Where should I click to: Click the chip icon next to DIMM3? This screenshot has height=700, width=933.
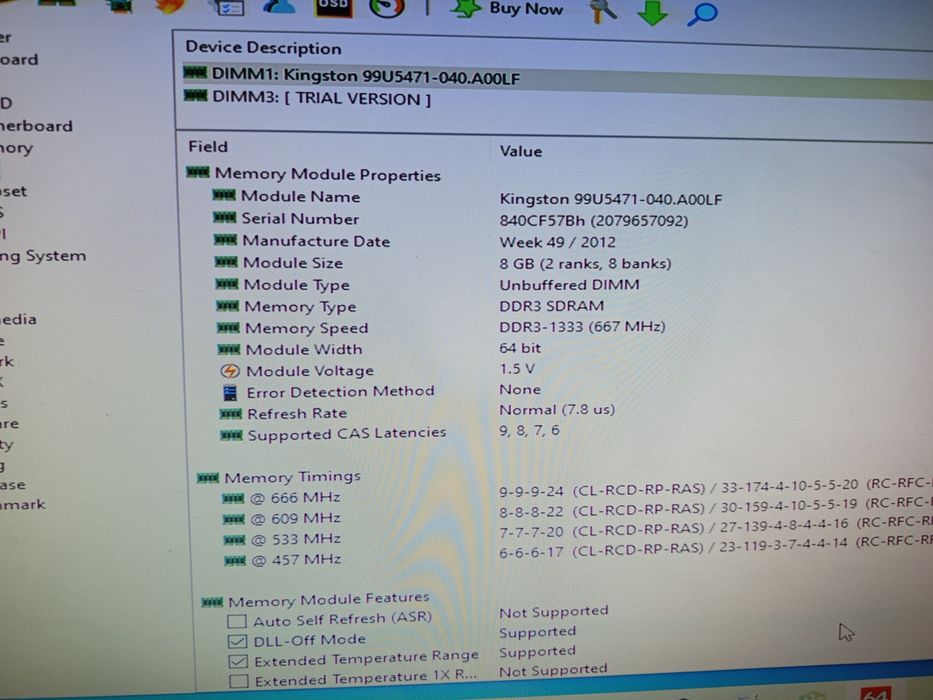(x=195, y=95)
